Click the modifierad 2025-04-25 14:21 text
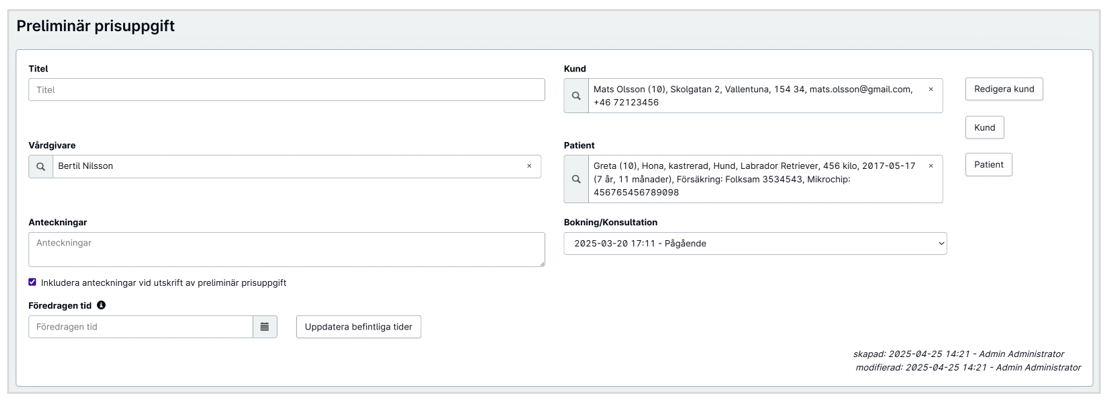Screen dimensions: 1109x405 968,368
